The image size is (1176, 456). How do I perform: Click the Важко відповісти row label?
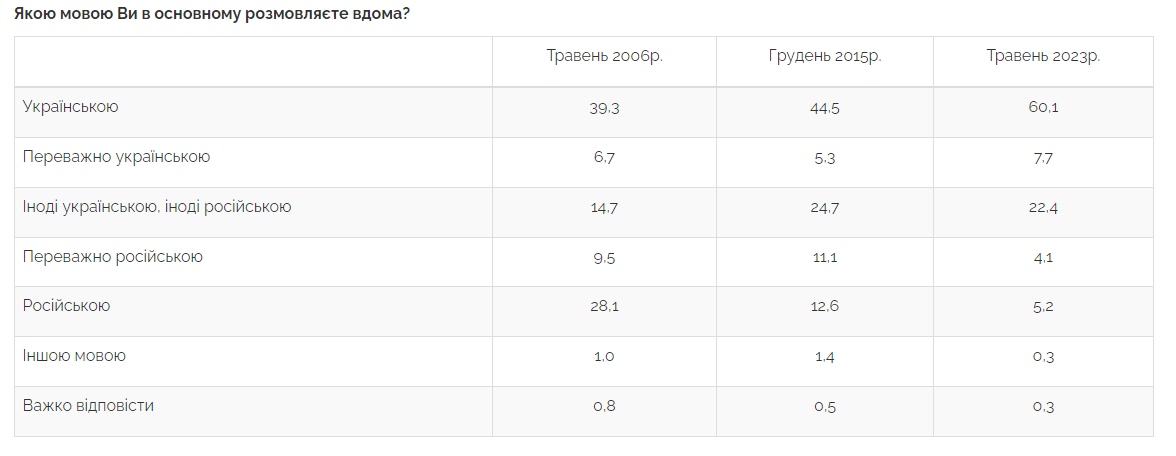[88, 406]
